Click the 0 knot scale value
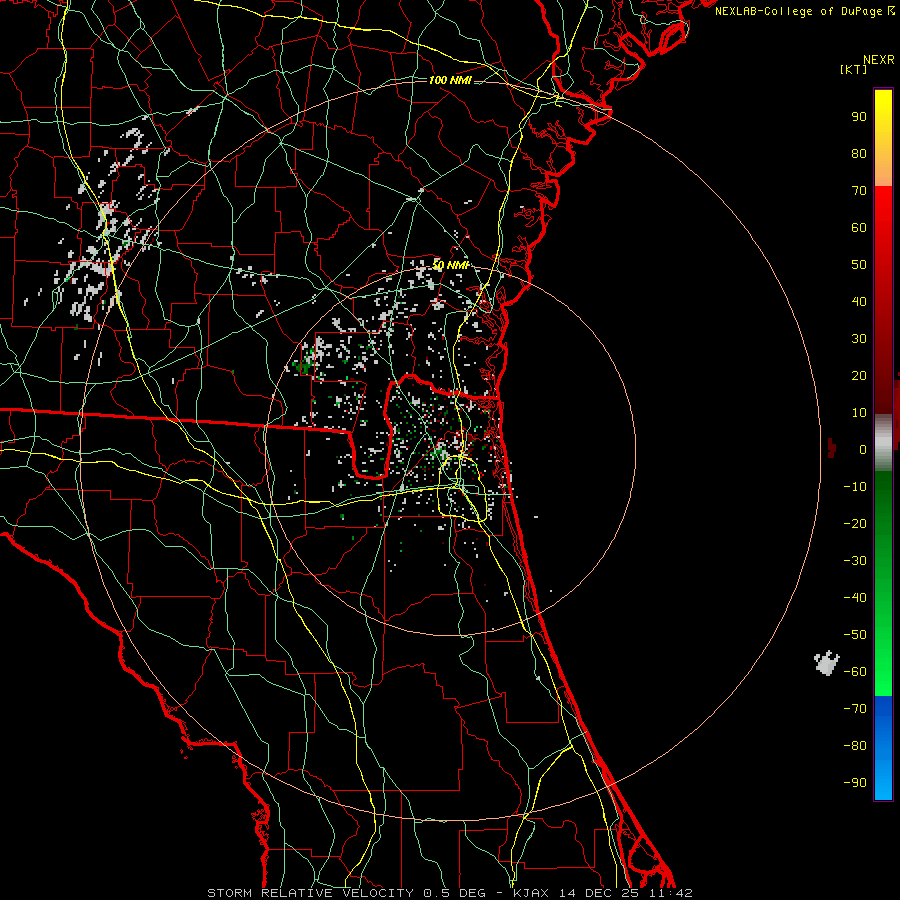Viewport: 900px width, 900px height. 863,450
